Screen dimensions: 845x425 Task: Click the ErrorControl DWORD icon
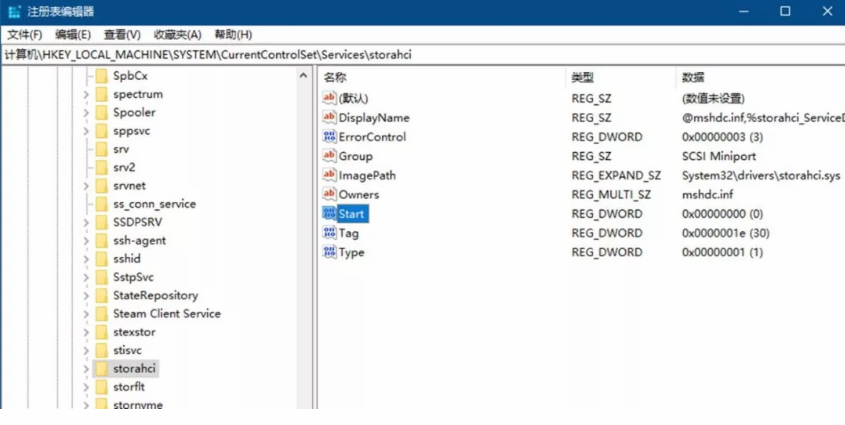[x=330, y=137]
